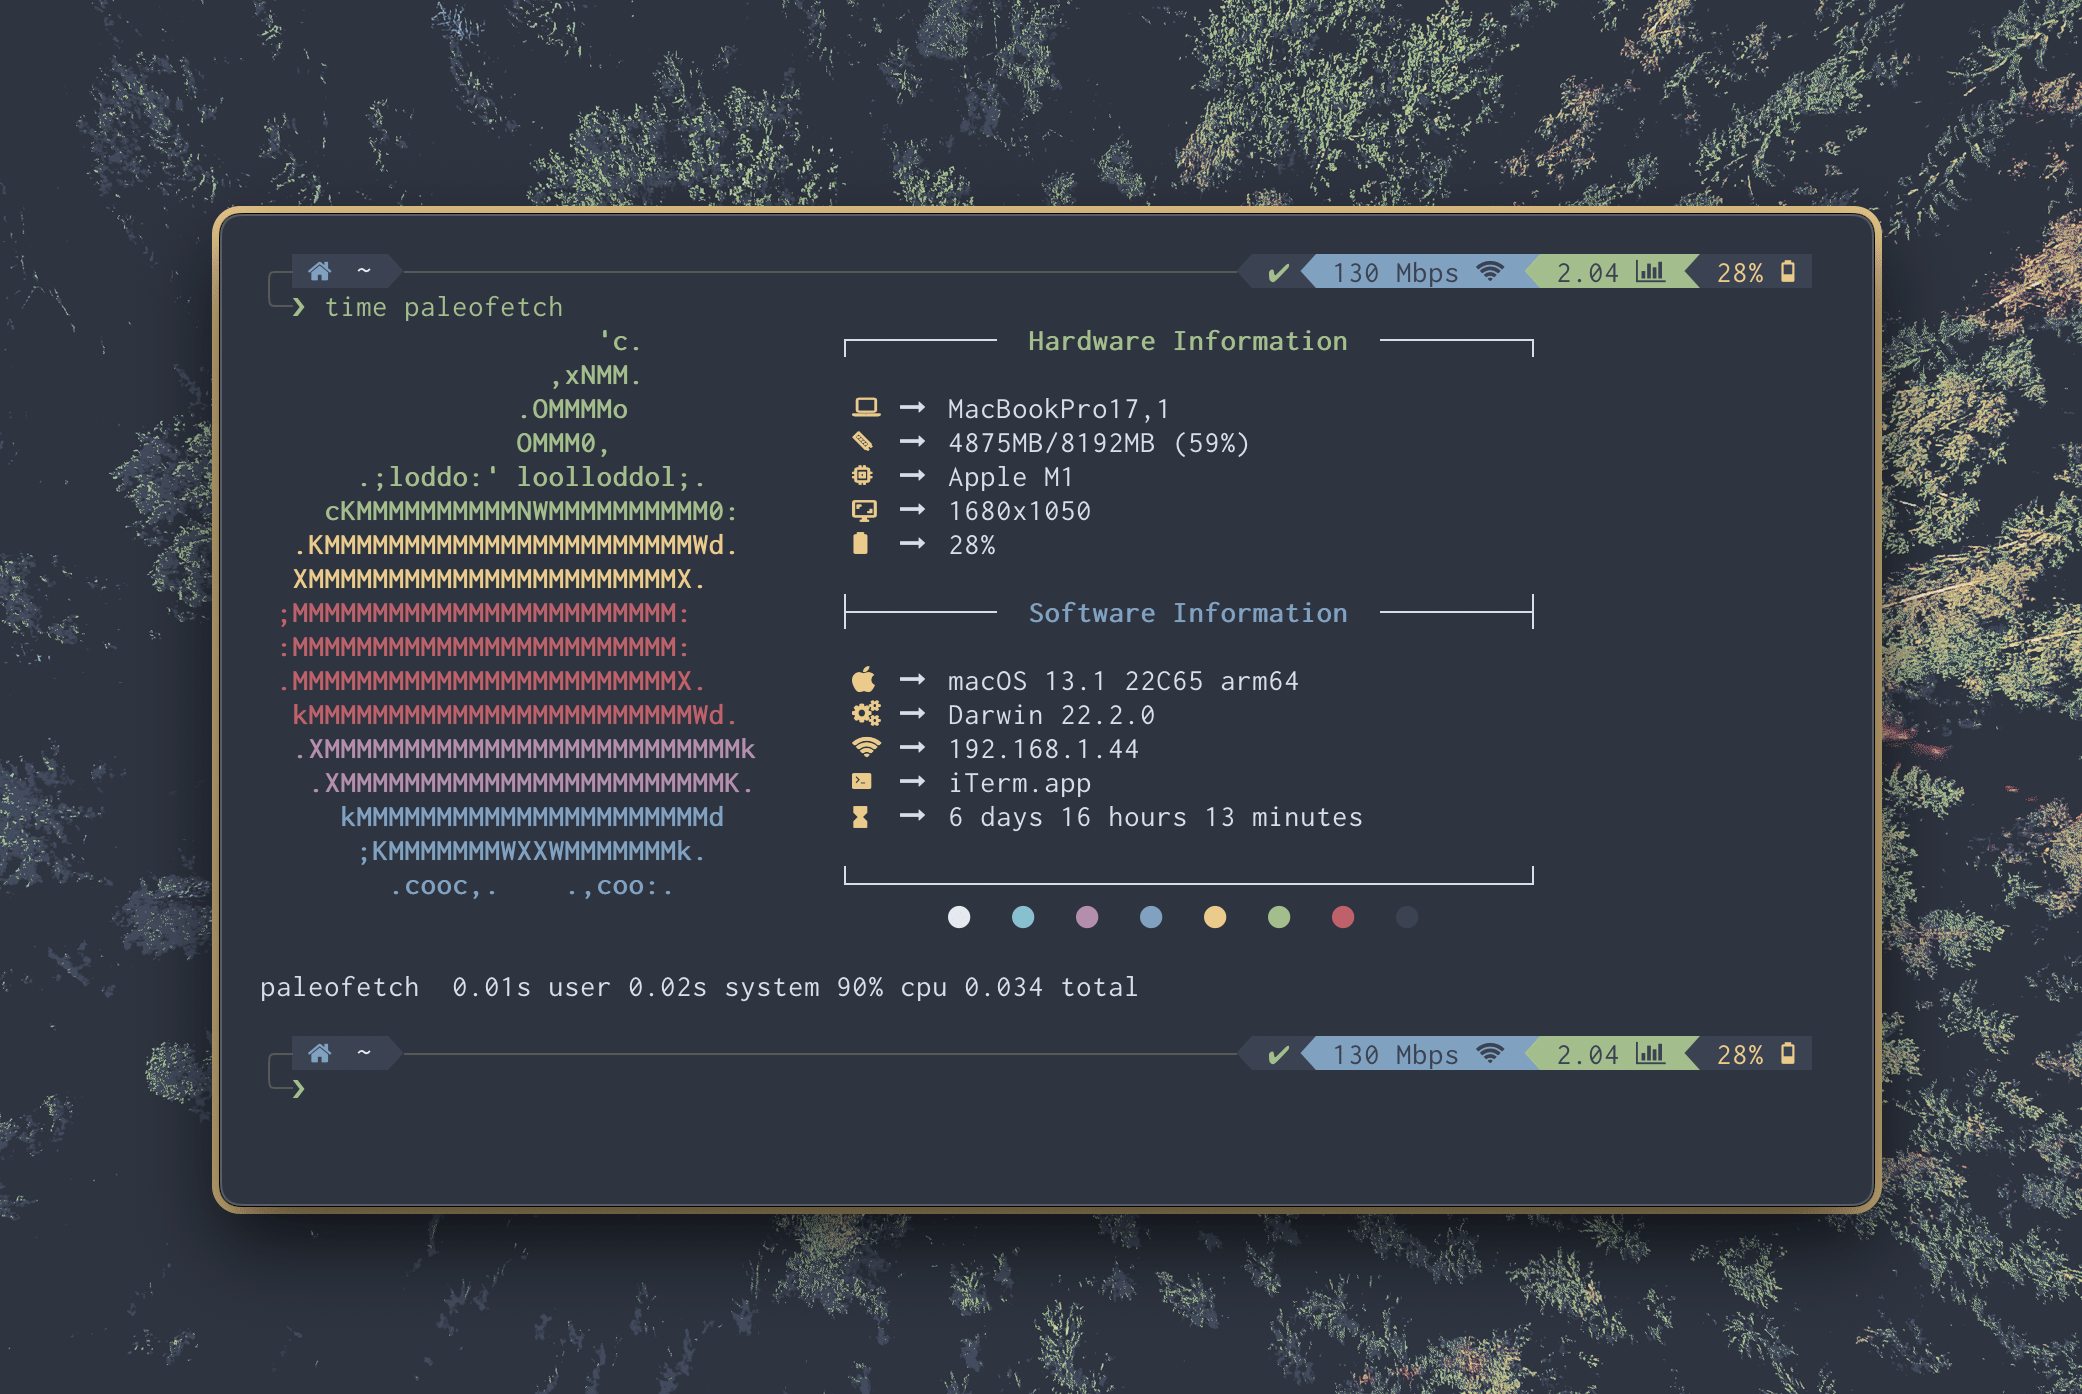Screen dimensions: 2082x1394
Task: Click the Wi-Fi icon beside 192.168.1.44
Action: pyautogui.click(x=866, y=747)
